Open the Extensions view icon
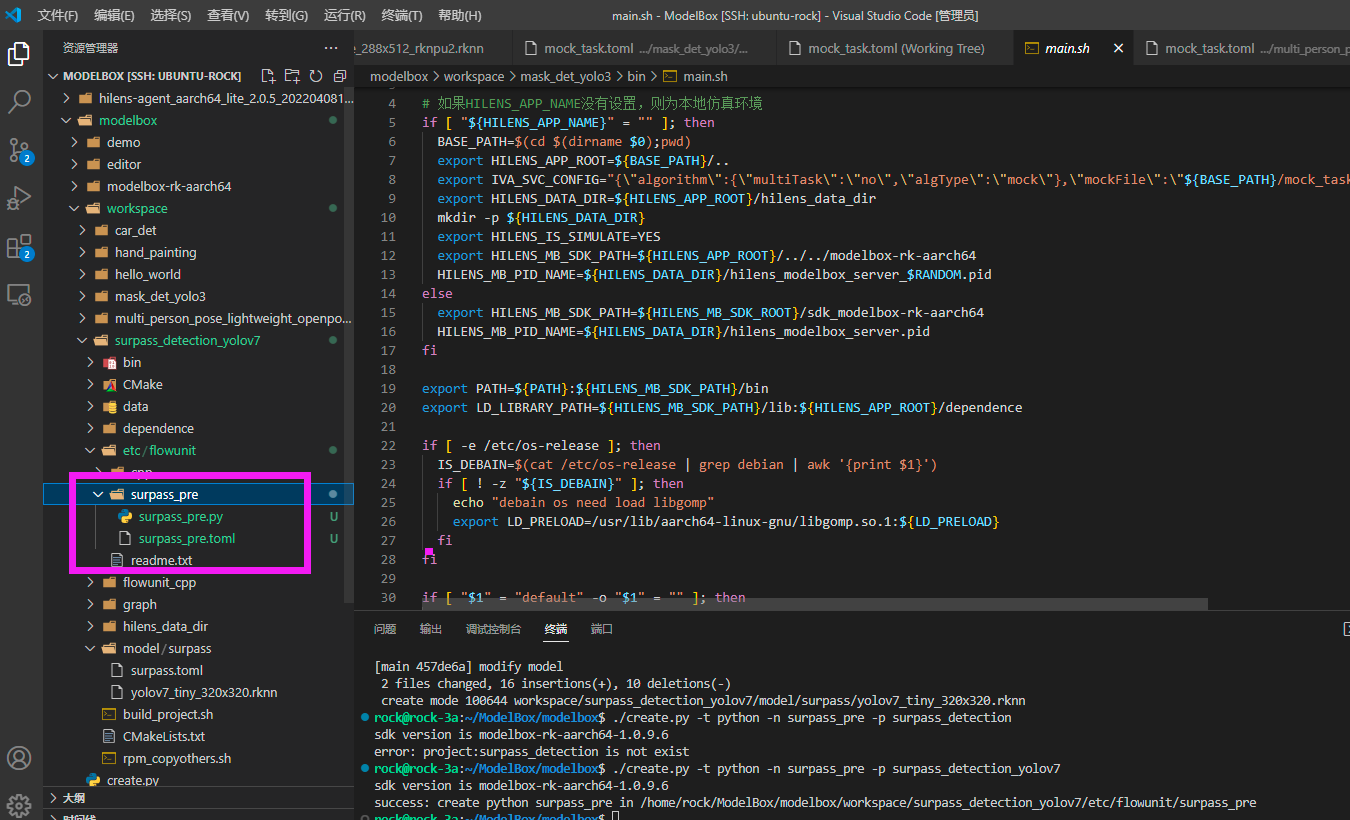The width and height of the screenshot is (1350, 820). pos(19,247)
